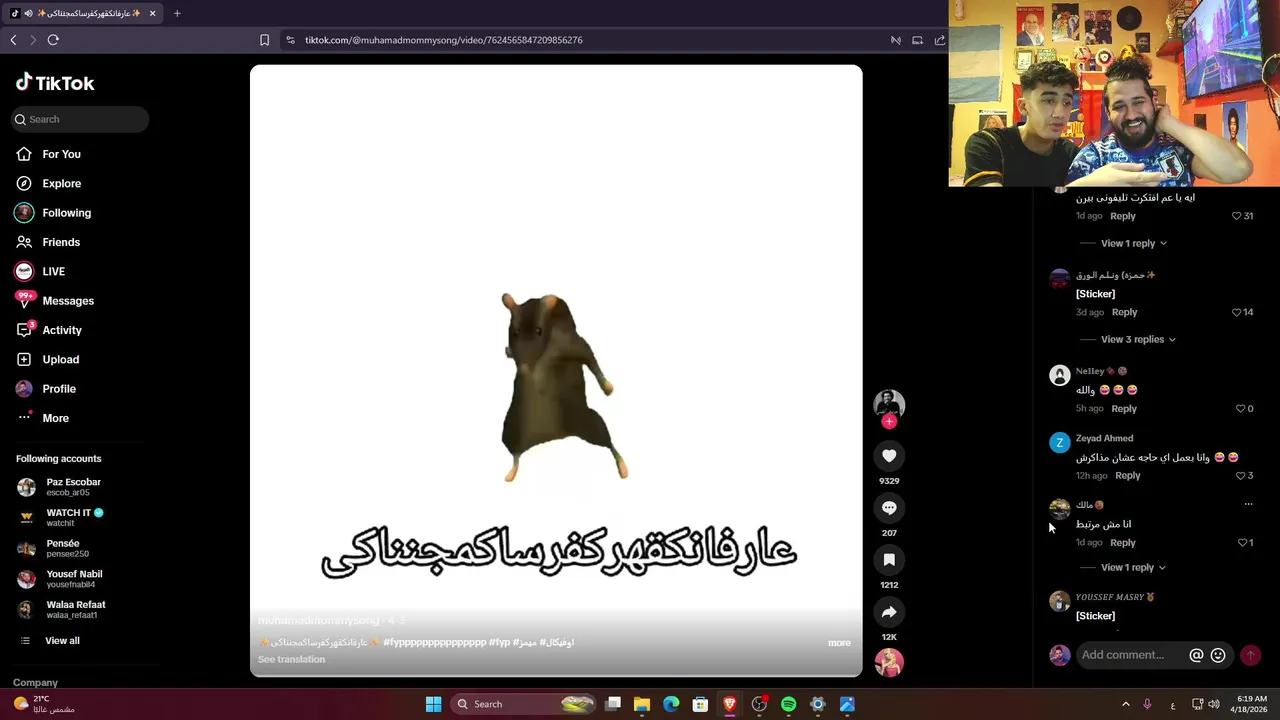
Task: Insert a mention with the @ icon
Action: pyautogui.click(x=1196, y=655)
